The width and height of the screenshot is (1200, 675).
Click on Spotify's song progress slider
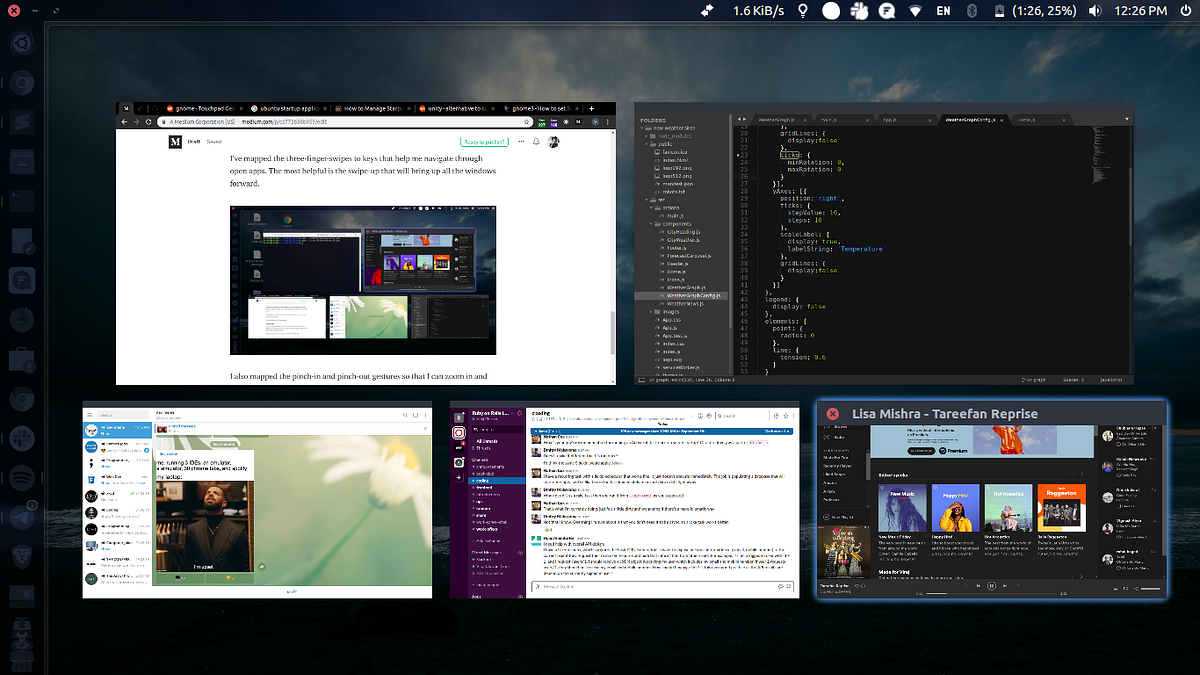(993, 593)
